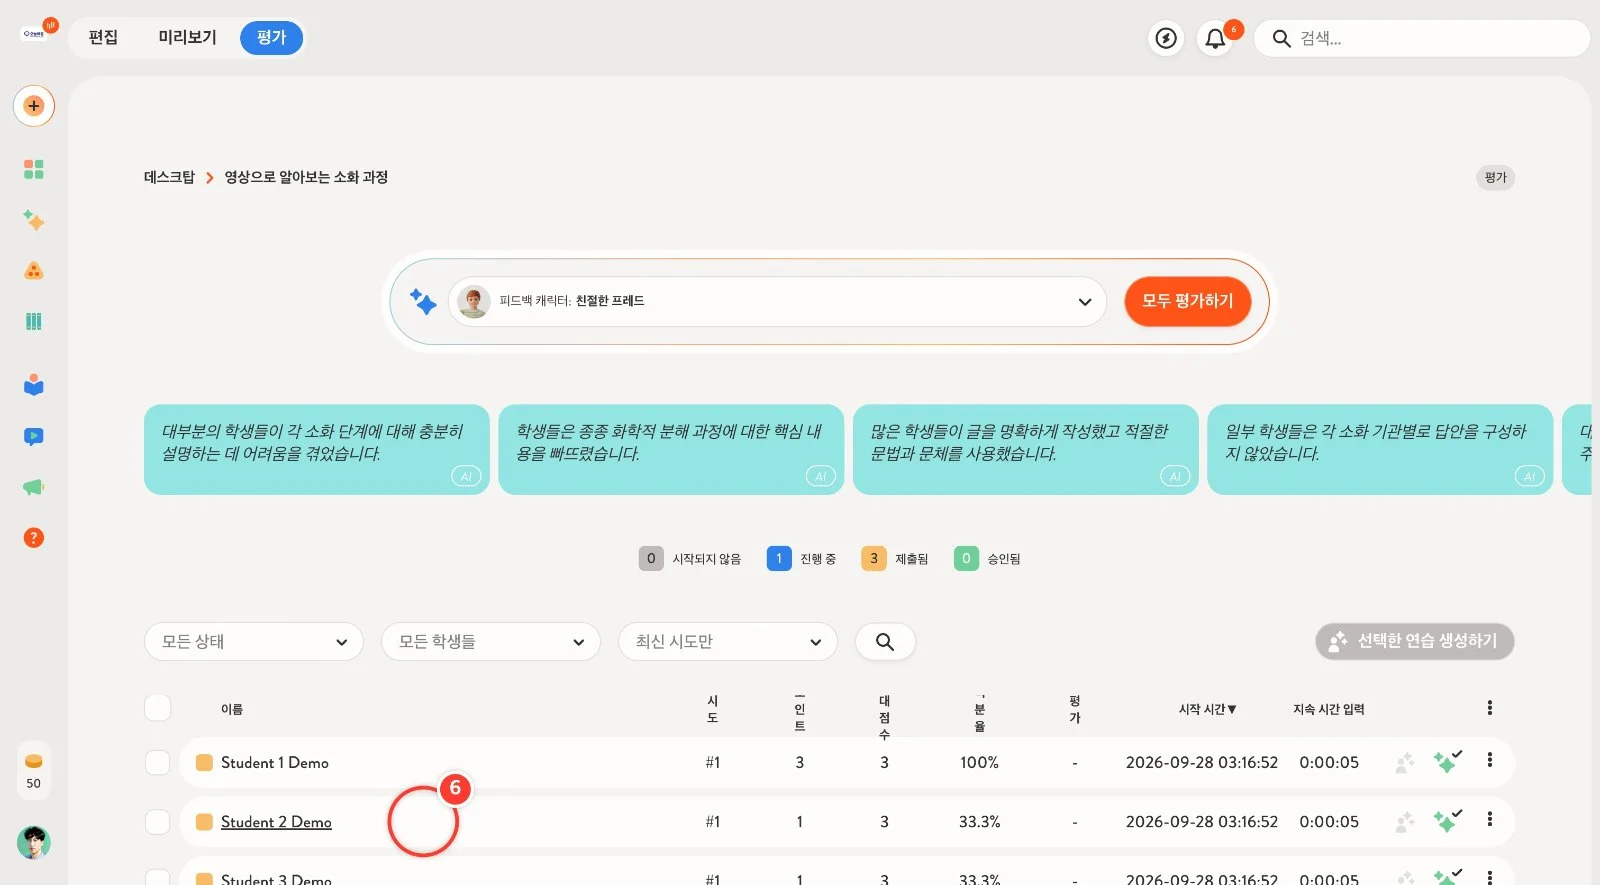This screenshot has width=1600, height=885.
Task: Open the table header three-dot menu
Action: click(x=1490, y=708)
